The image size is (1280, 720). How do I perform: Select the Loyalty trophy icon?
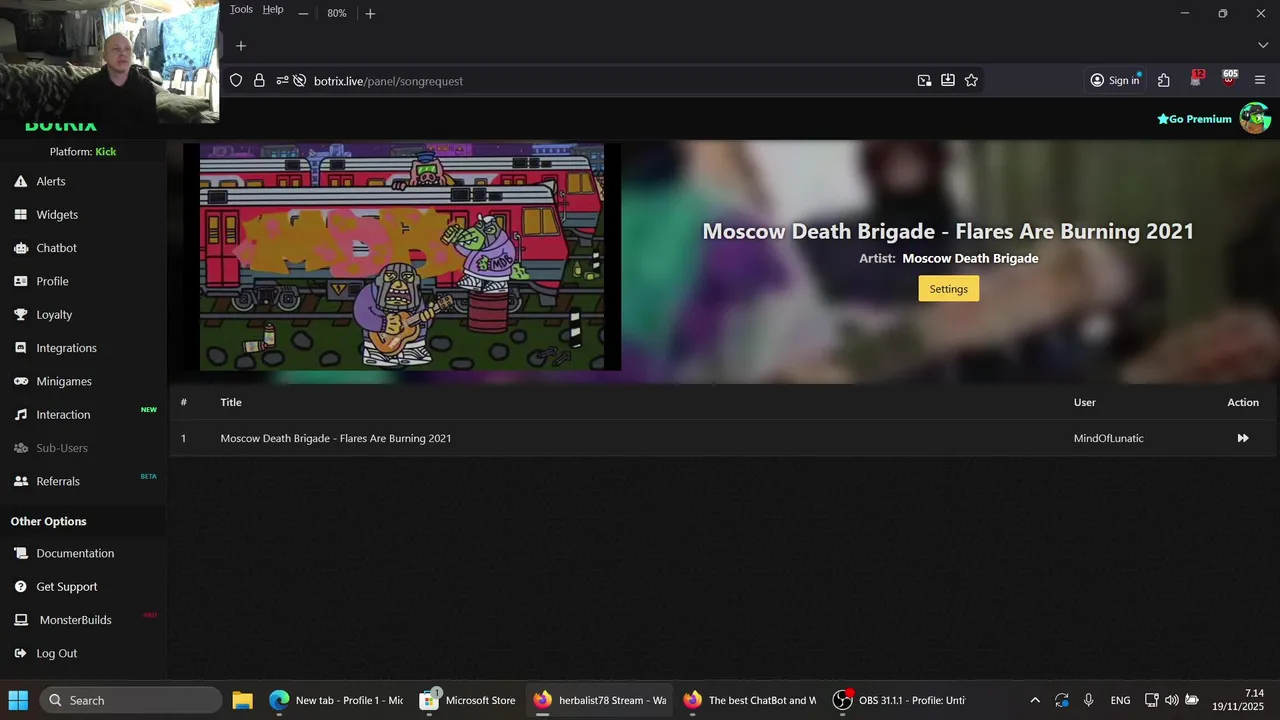tap(20, 314)
